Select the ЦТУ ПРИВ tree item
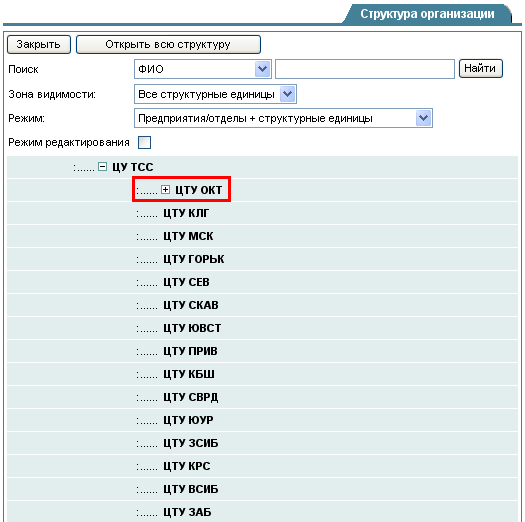The height and width of the screenshot is (522, 525). point(191,351)
